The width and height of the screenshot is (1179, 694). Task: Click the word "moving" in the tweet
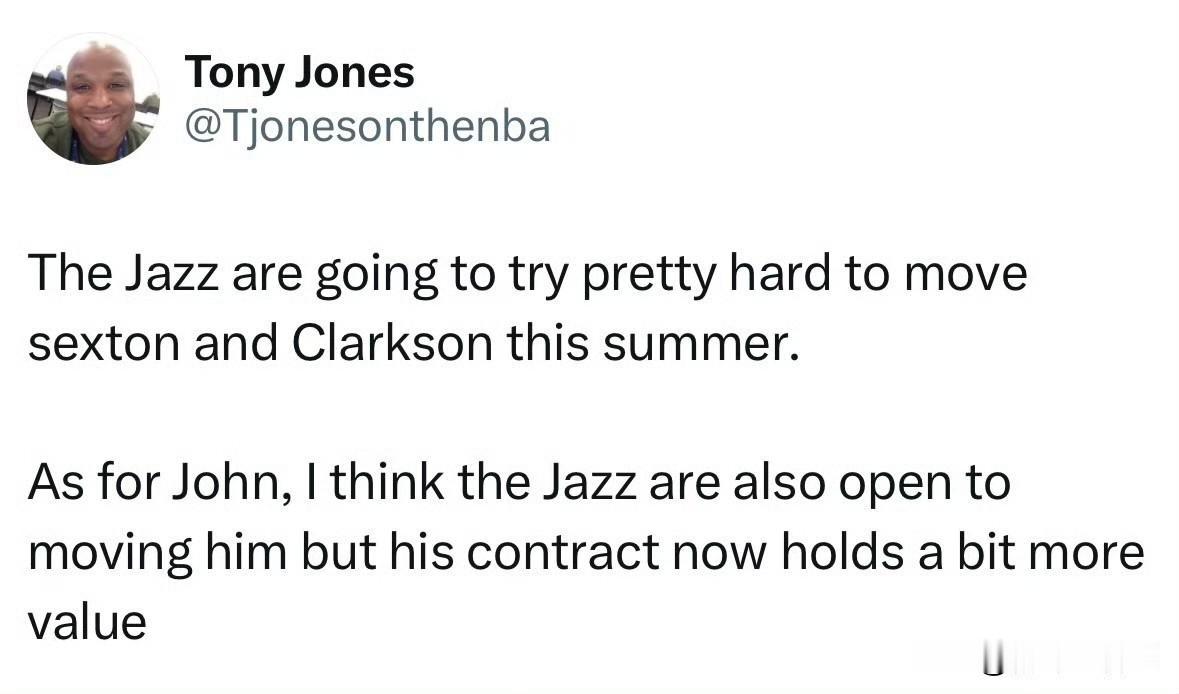coord(111,554)
